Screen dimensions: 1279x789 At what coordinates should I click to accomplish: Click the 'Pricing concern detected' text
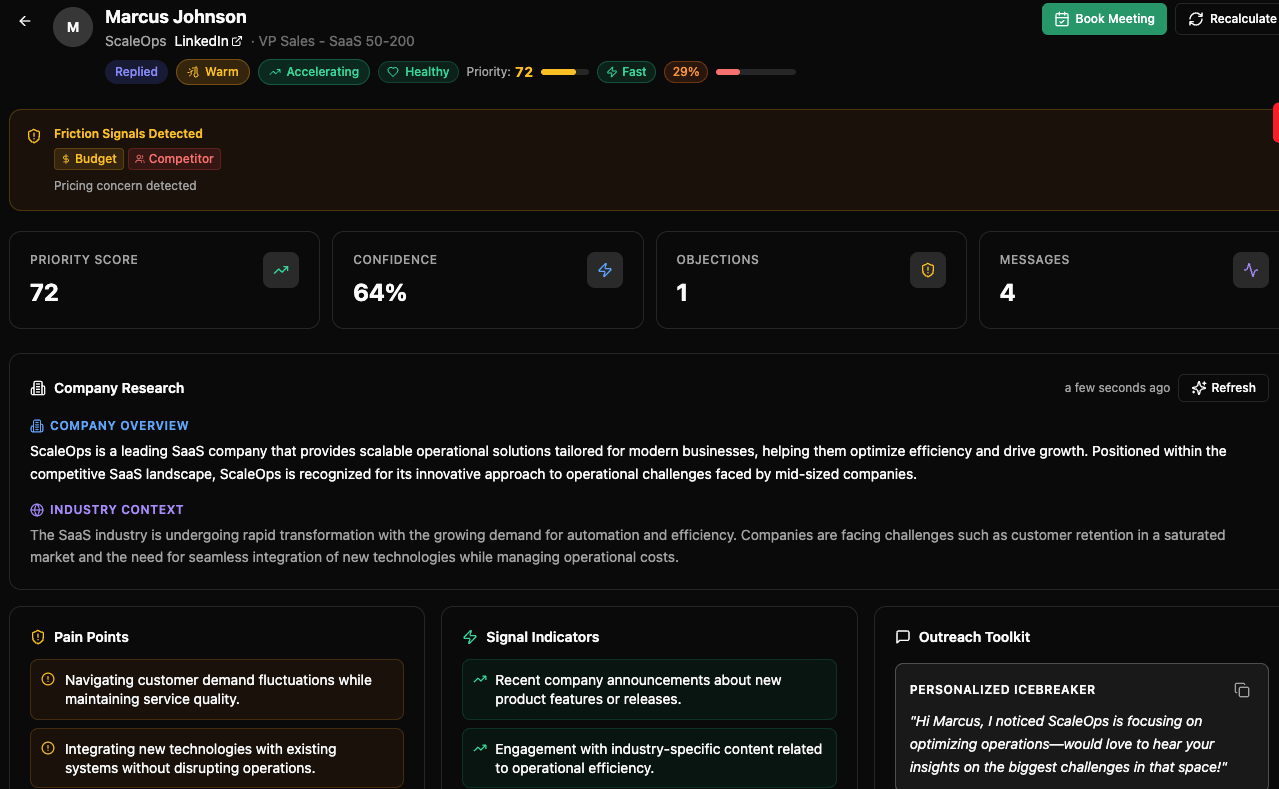pyautogui.click(x=125, y=186)
